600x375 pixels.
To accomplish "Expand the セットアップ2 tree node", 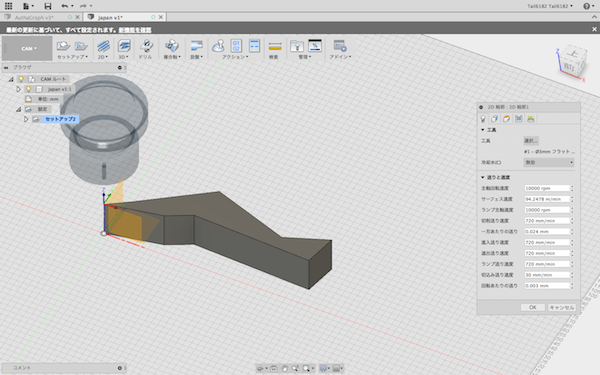I will coord(26,119).
